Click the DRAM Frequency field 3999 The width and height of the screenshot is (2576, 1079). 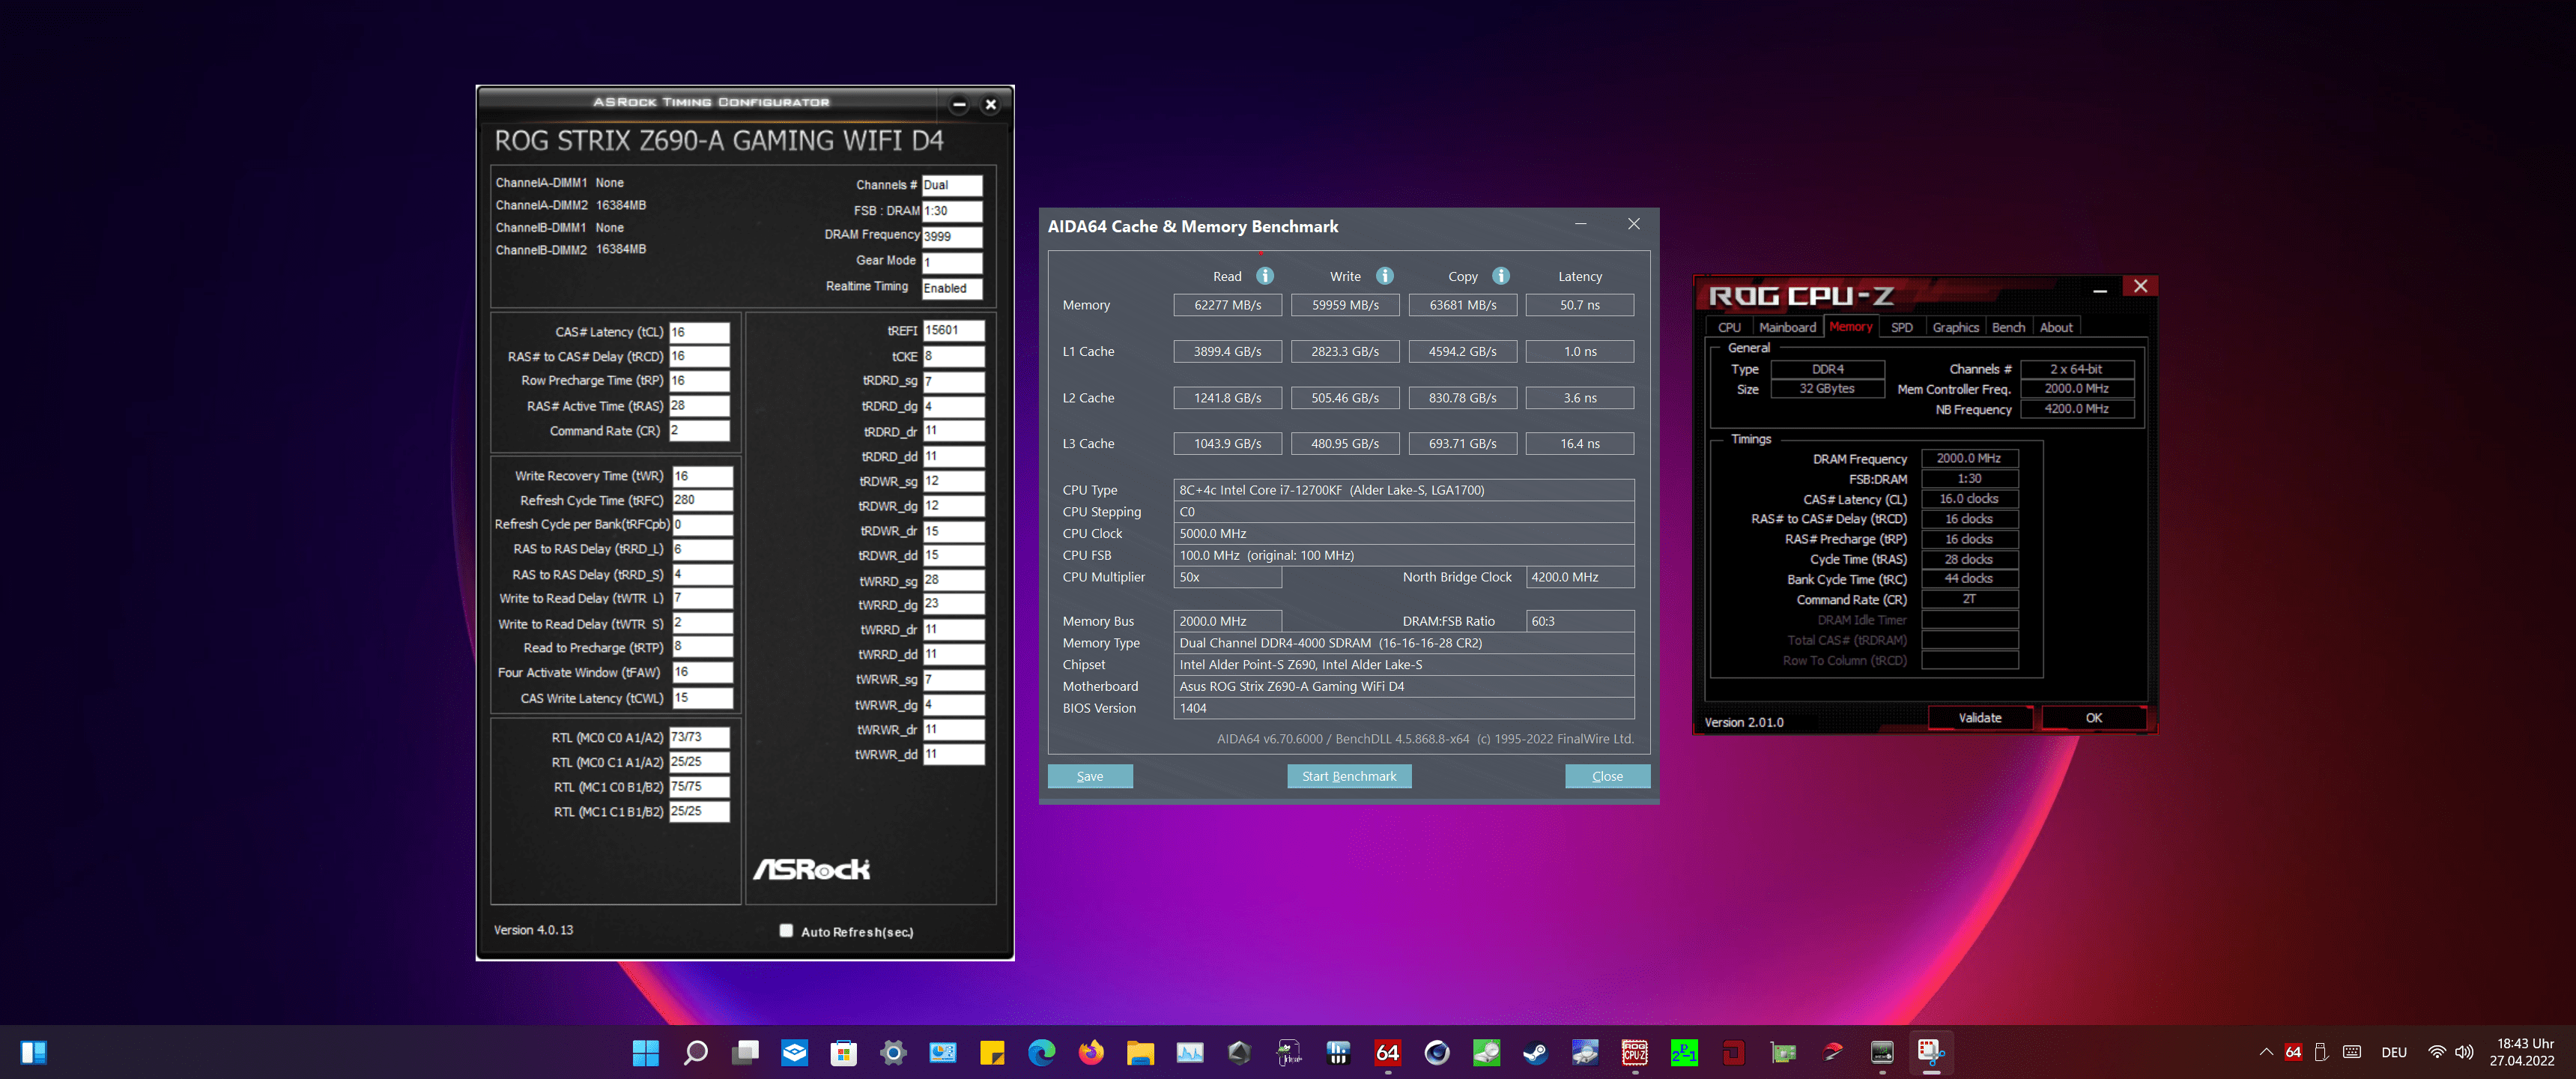pos(952,236)
